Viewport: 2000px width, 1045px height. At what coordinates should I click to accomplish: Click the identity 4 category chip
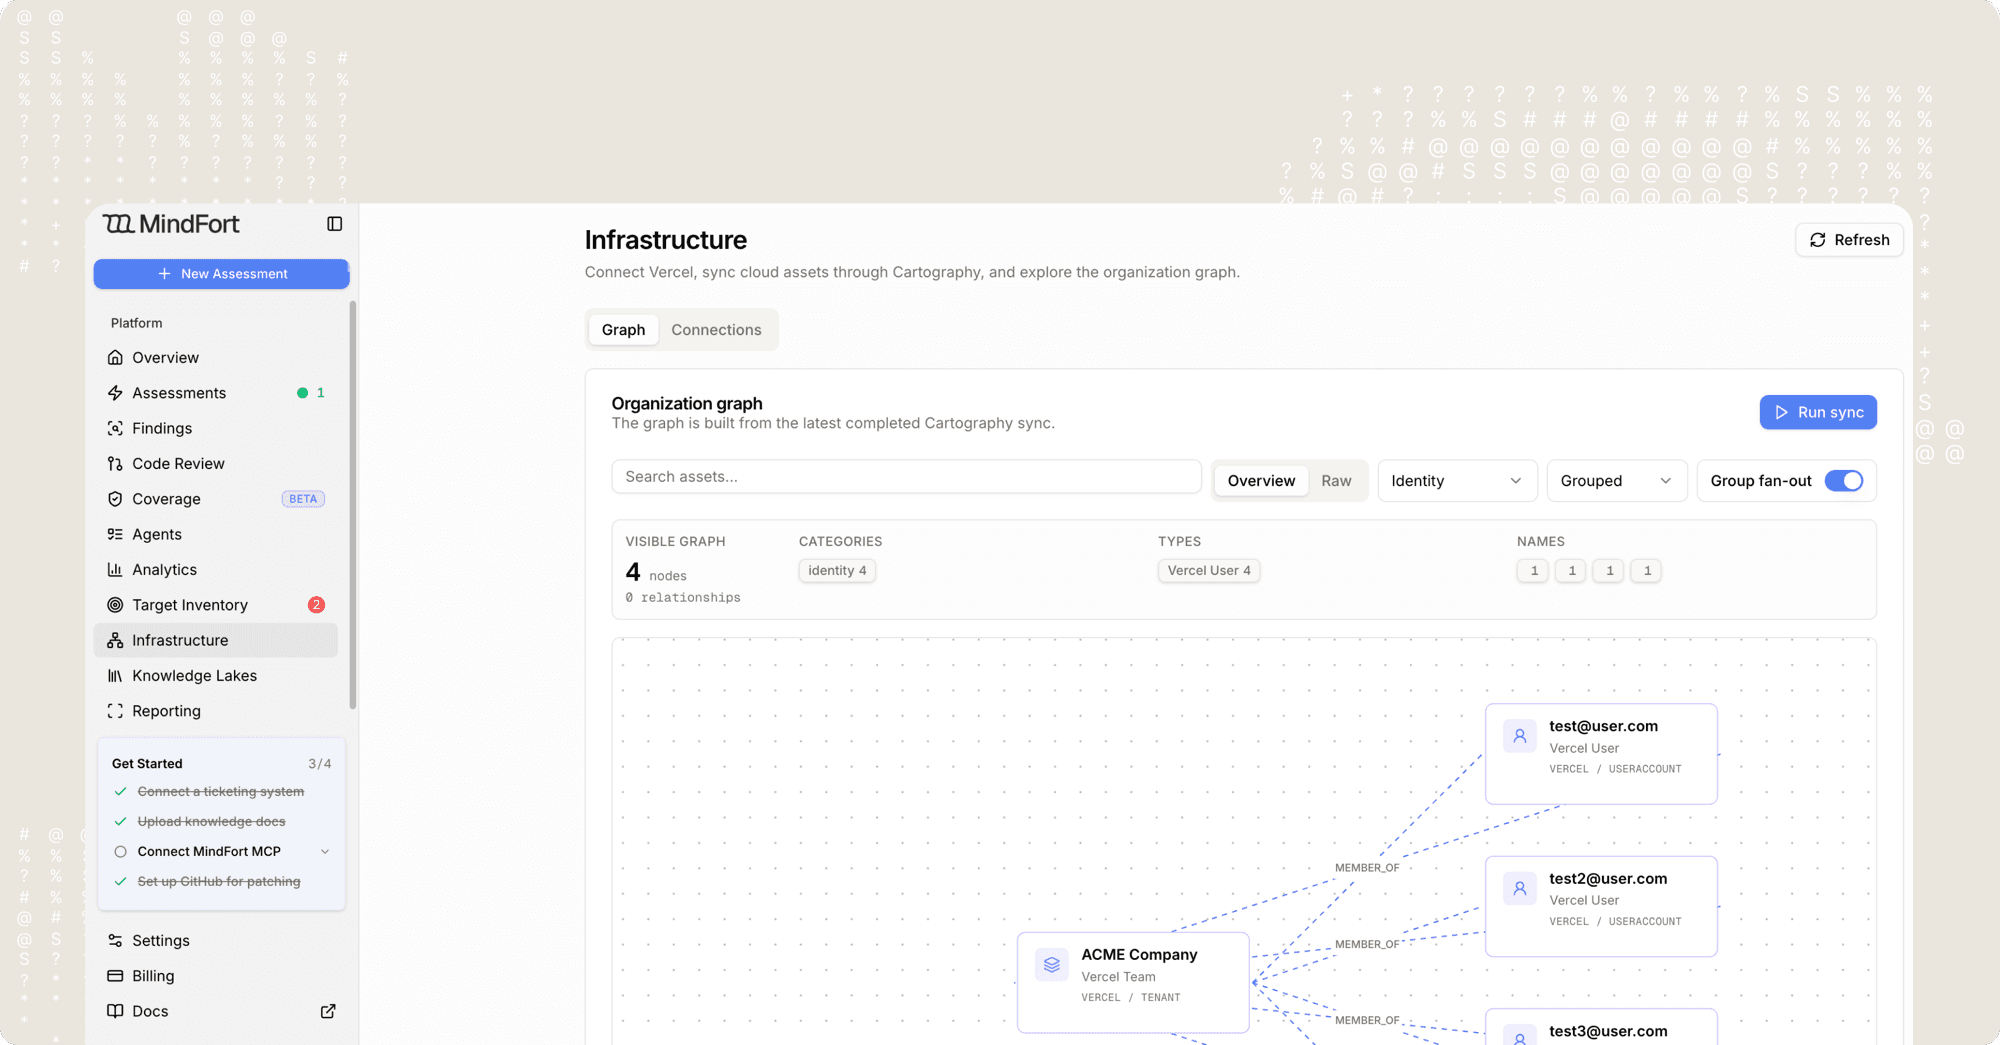837,571
